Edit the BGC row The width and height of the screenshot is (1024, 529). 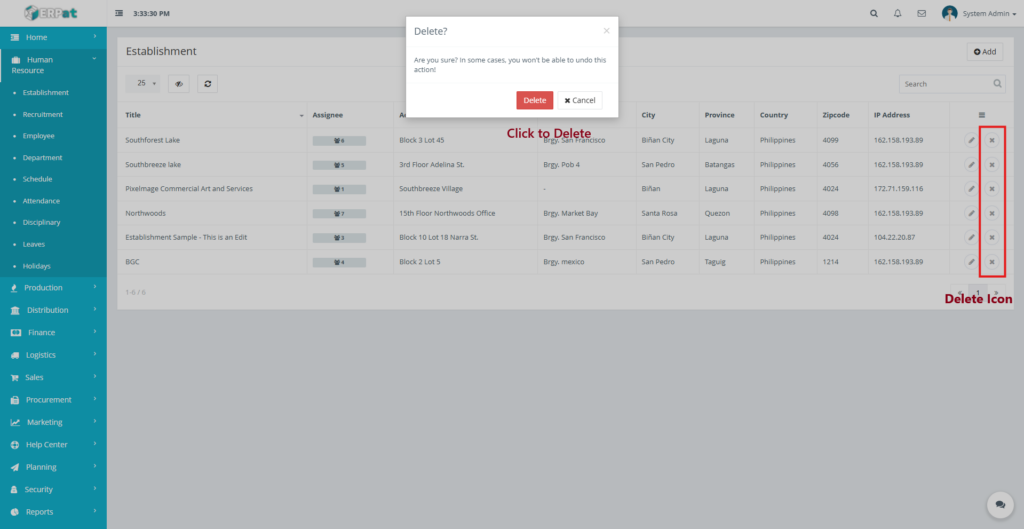972,262
